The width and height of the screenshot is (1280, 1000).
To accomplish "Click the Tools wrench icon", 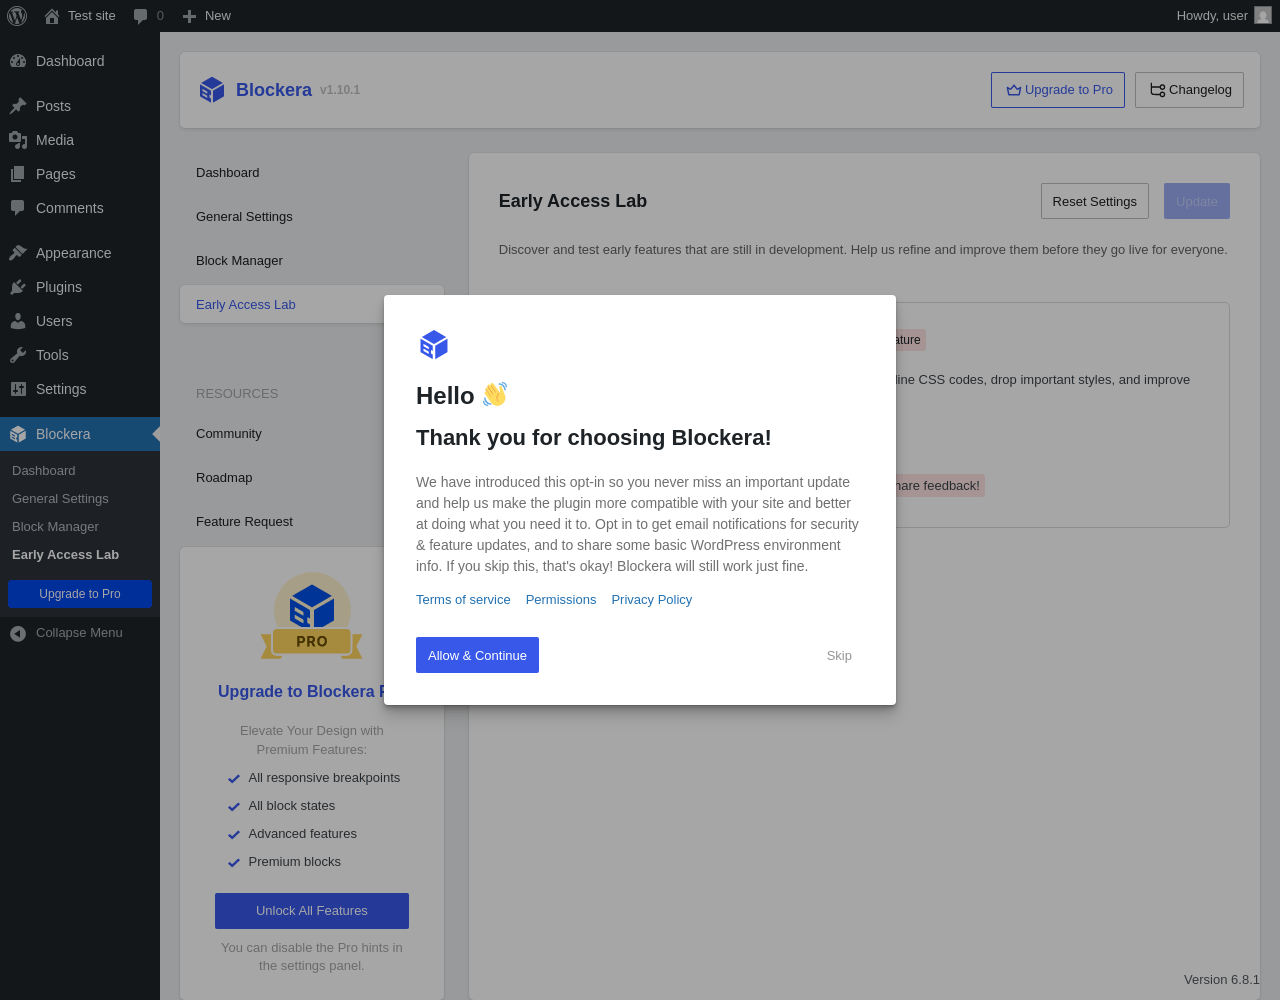I will 18,355.
